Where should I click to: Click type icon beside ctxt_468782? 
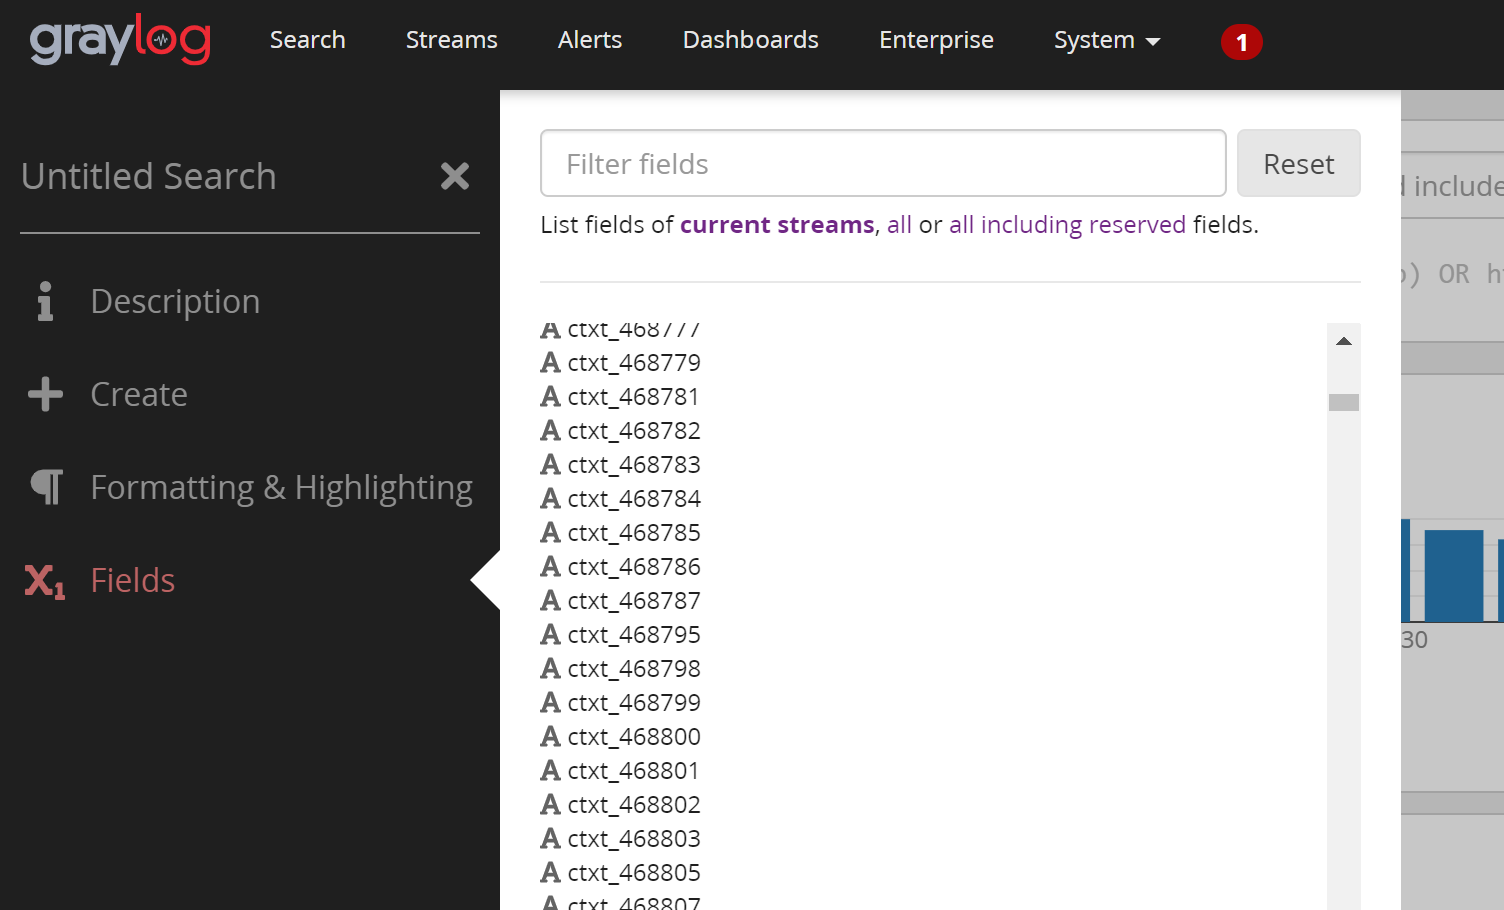(550, 431)
